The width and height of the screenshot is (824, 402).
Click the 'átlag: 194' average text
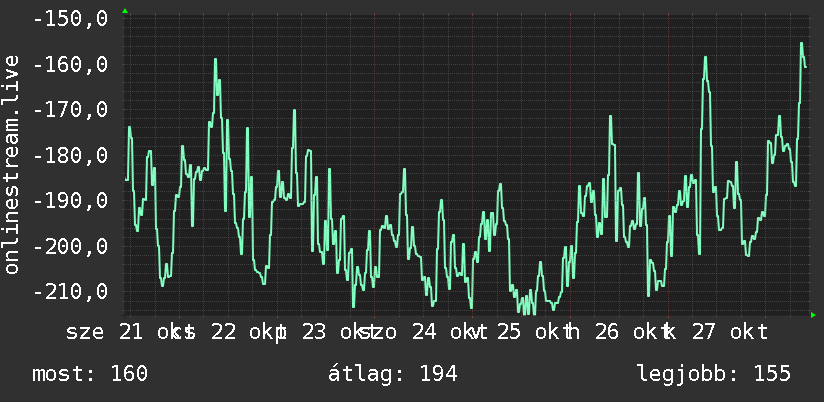[x=393, y=374]
